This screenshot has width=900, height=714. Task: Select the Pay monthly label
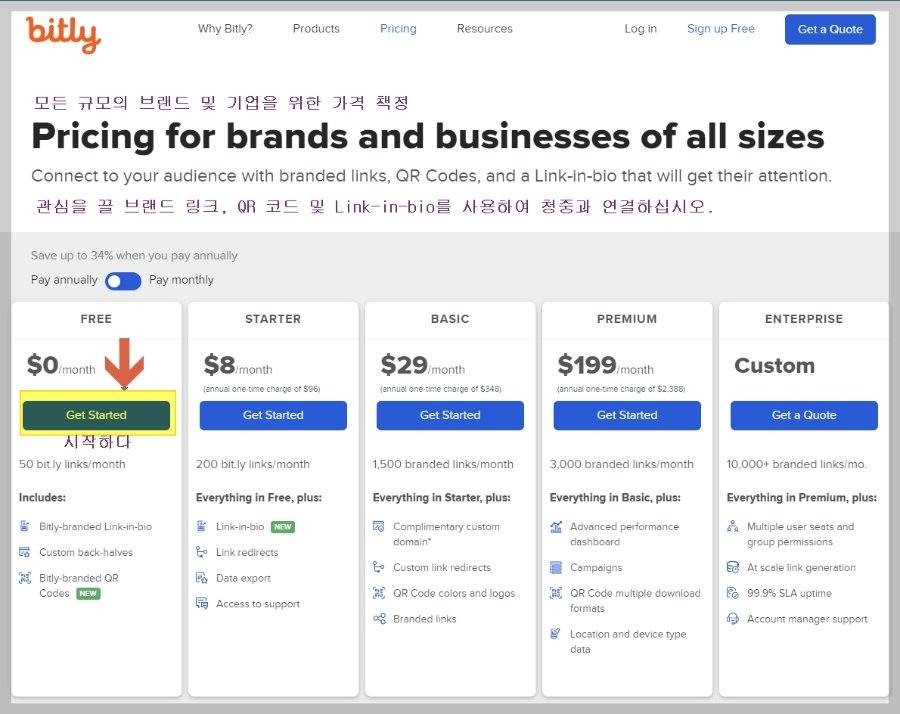(x=181, y=280)
